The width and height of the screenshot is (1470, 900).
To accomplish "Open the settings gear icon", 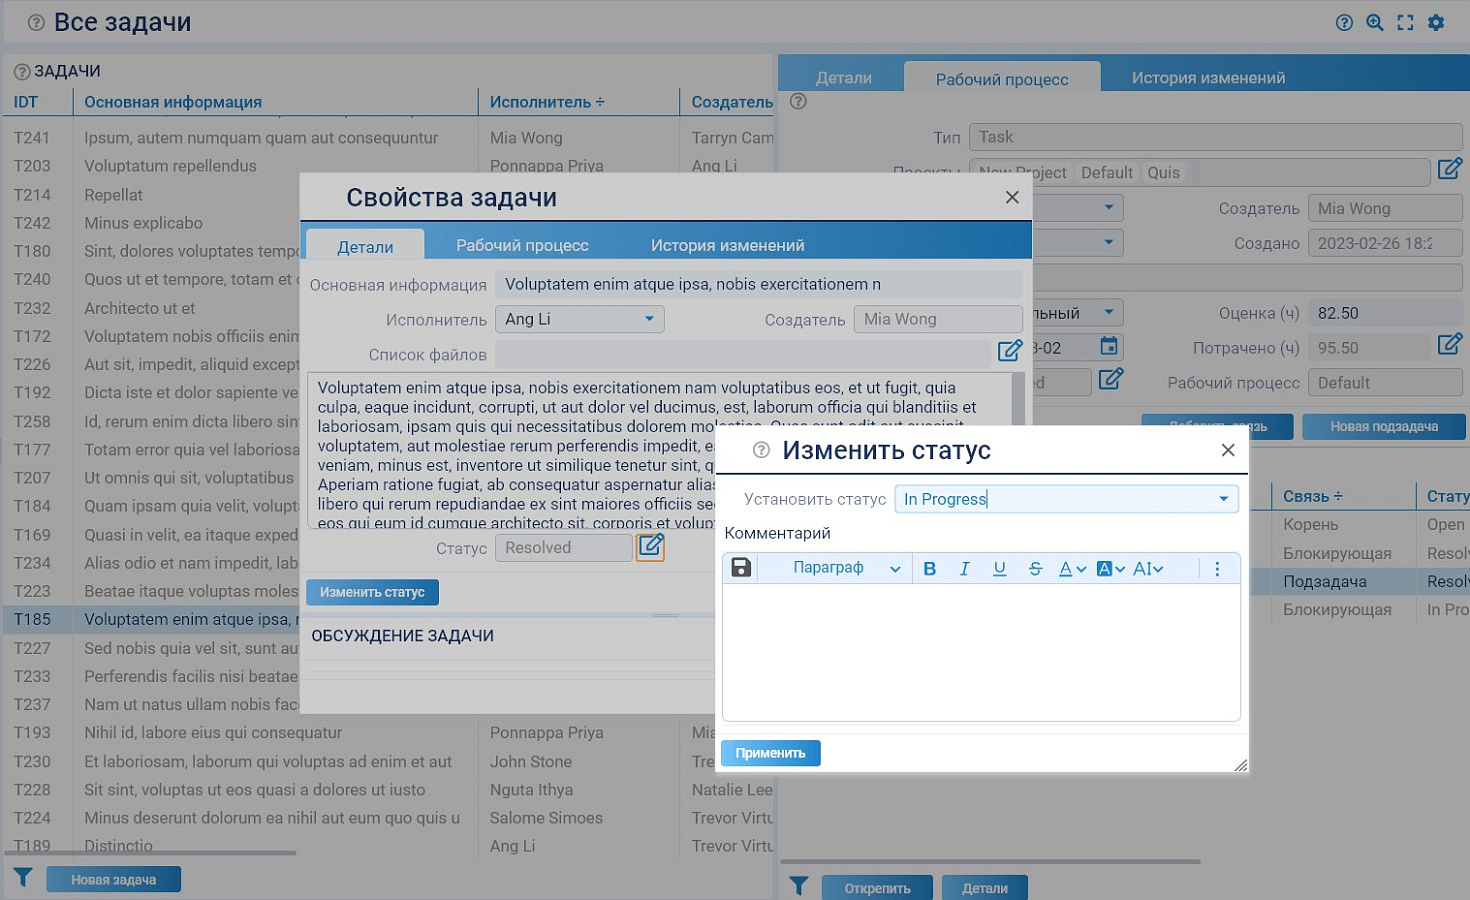I will click(x=1436, y=23).
